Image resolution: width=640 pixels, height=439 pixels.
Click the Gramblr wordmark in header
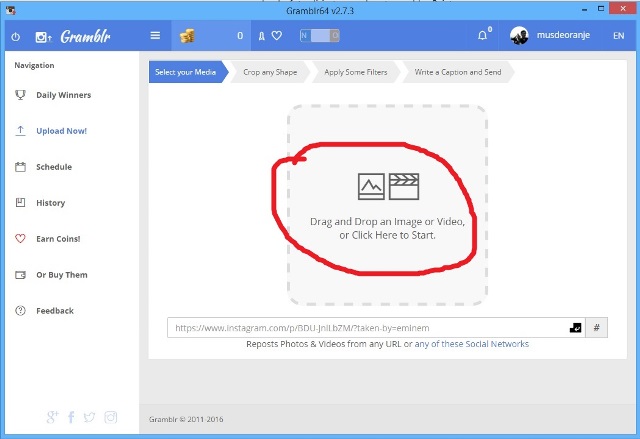[x=86, y=37]
